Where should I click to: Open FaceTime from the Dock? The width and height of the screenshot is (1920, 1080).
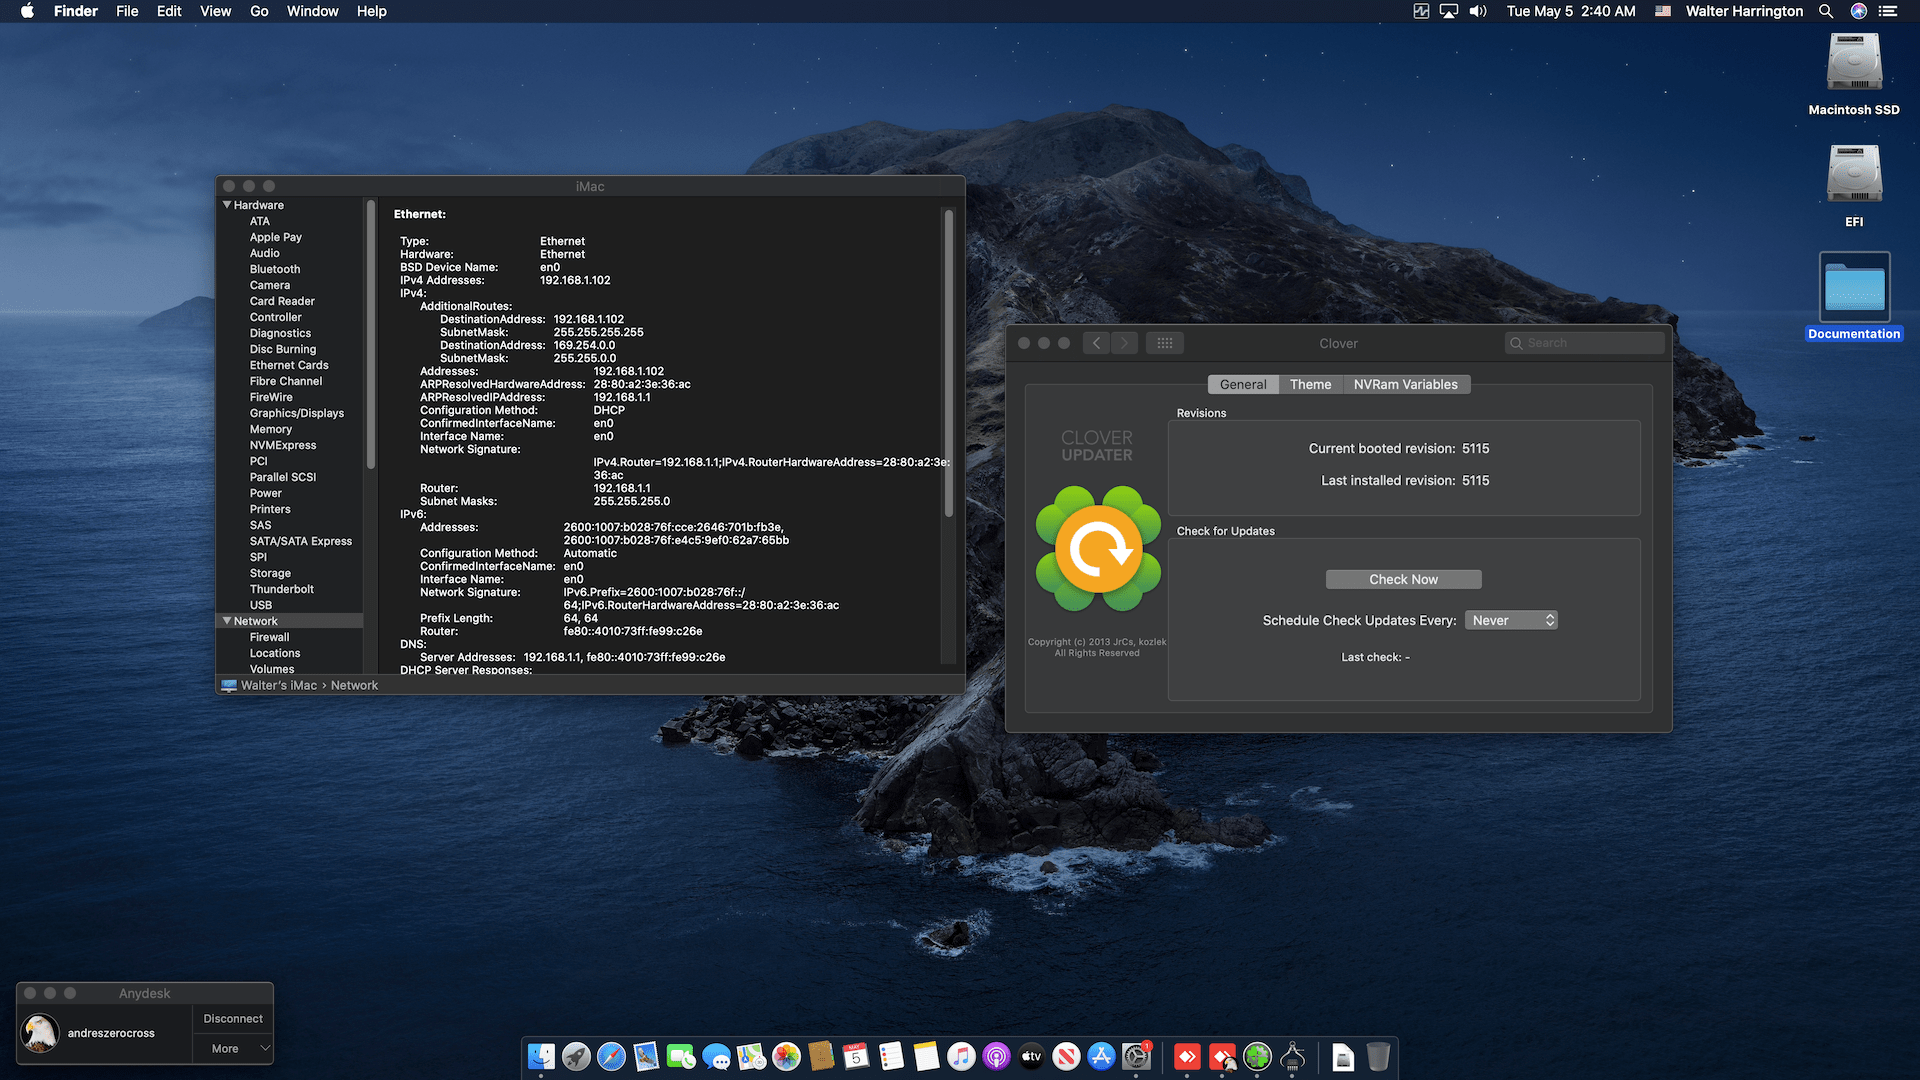click(x=681, y=1056)
